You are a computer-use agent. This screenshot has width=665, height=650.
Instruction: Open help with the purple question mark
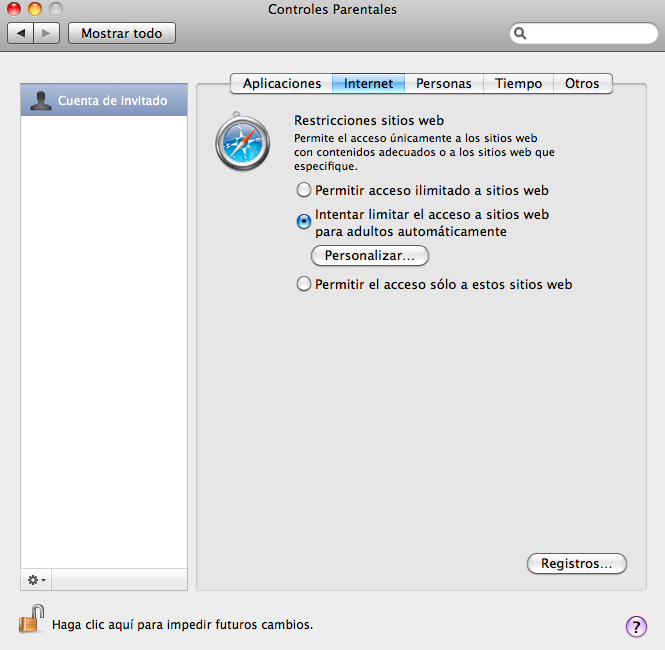coord(636,626)
